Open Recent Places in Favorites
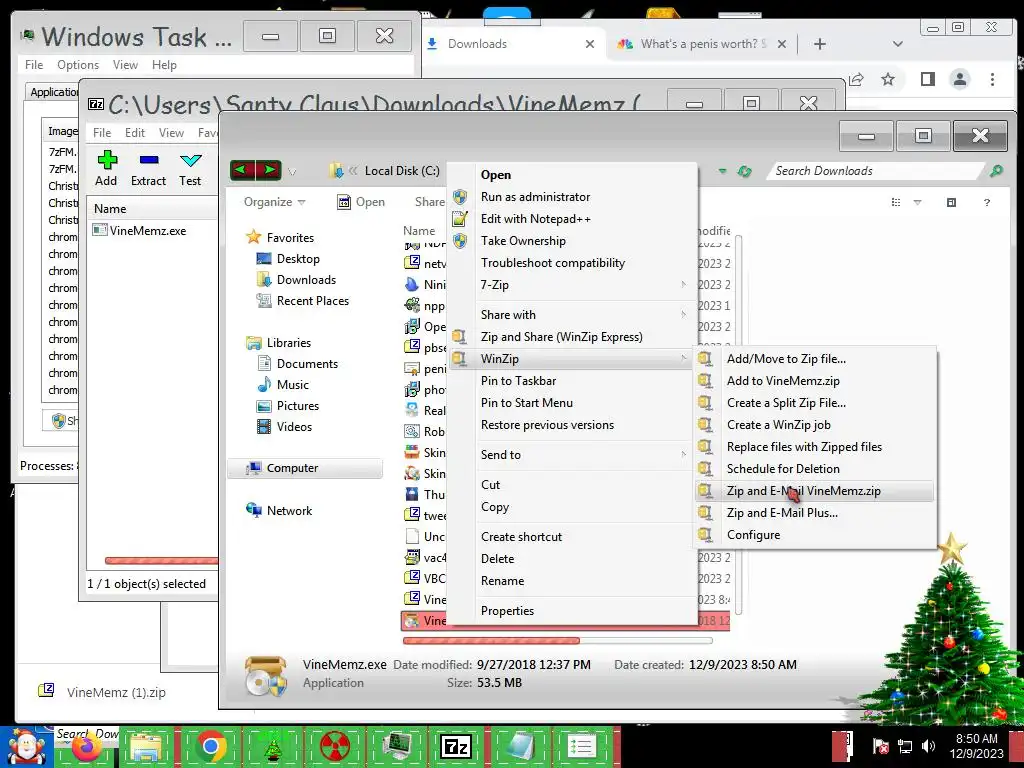The width and height of the screenshot is (1024, 768). [x=313, y=300]
